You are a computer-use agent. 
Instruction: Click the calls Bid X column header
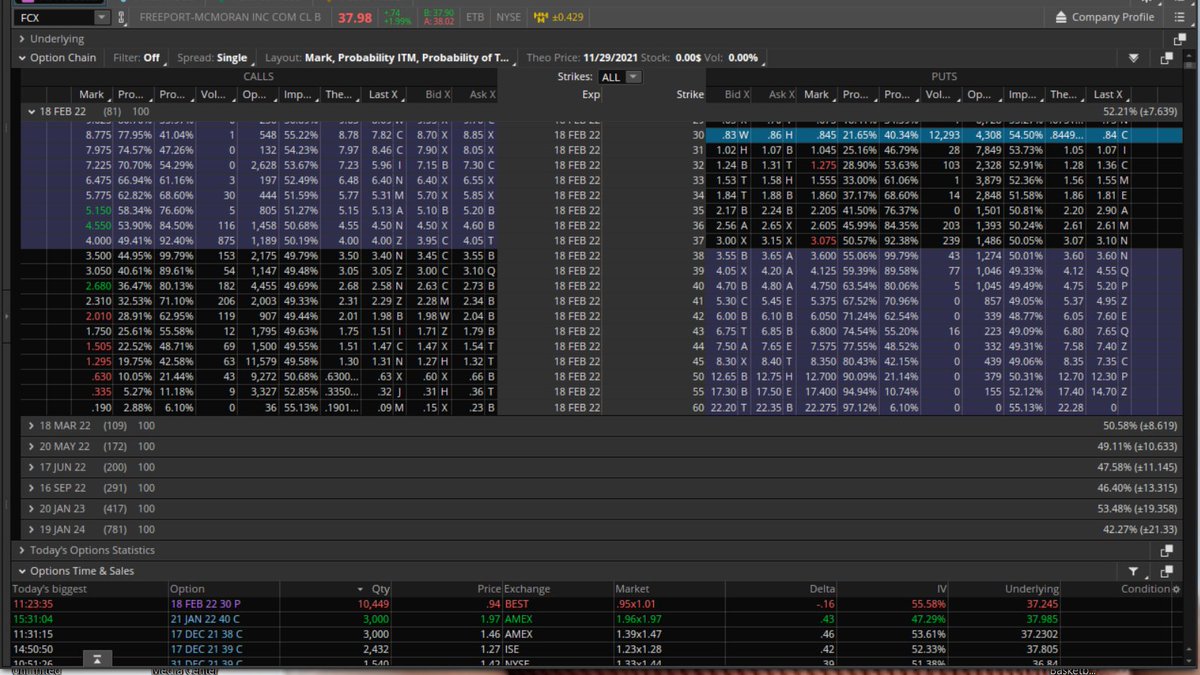432,94
